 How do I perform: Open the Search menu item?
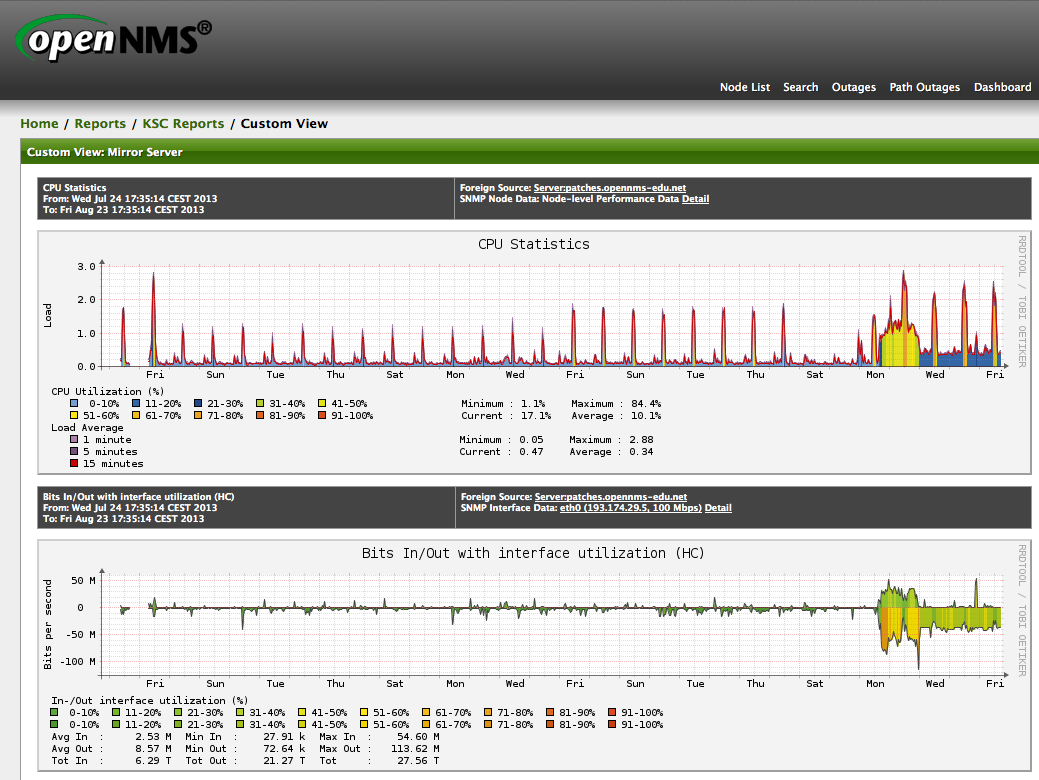point(800,87)
